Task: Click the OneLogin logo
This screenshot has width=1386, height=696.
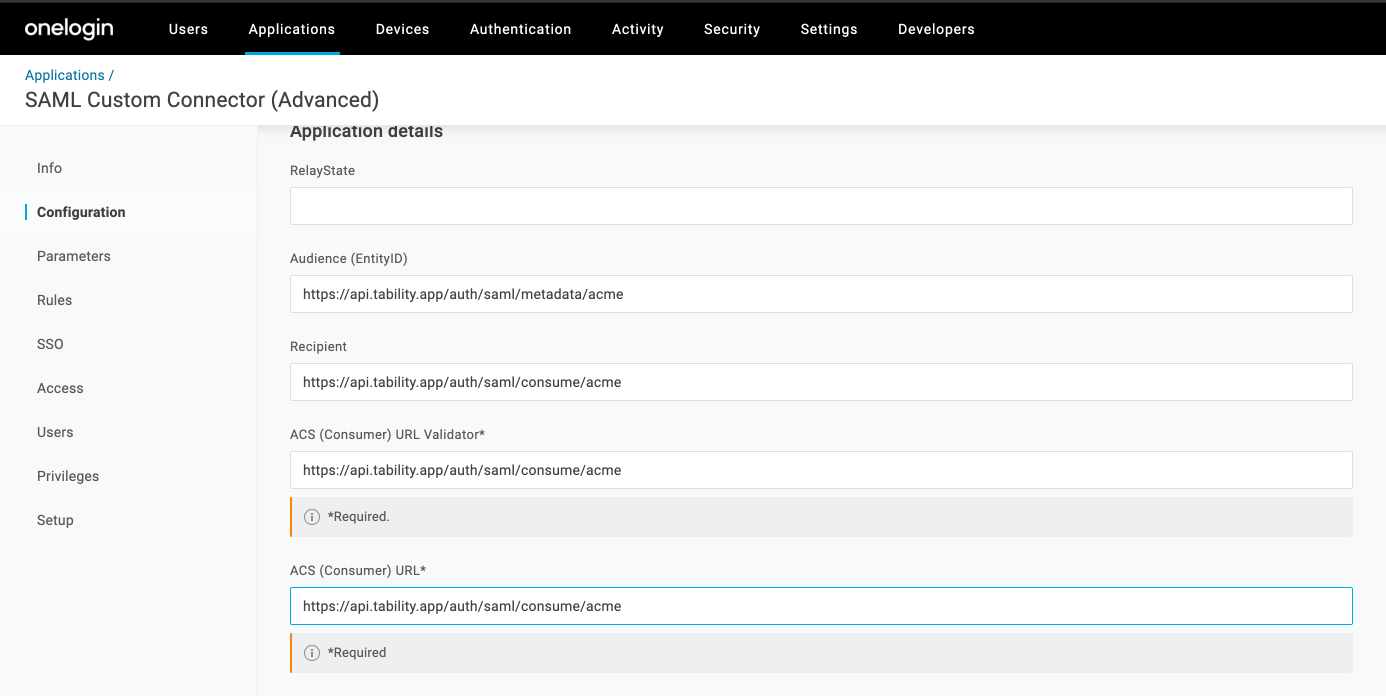Action: point(69,29)
